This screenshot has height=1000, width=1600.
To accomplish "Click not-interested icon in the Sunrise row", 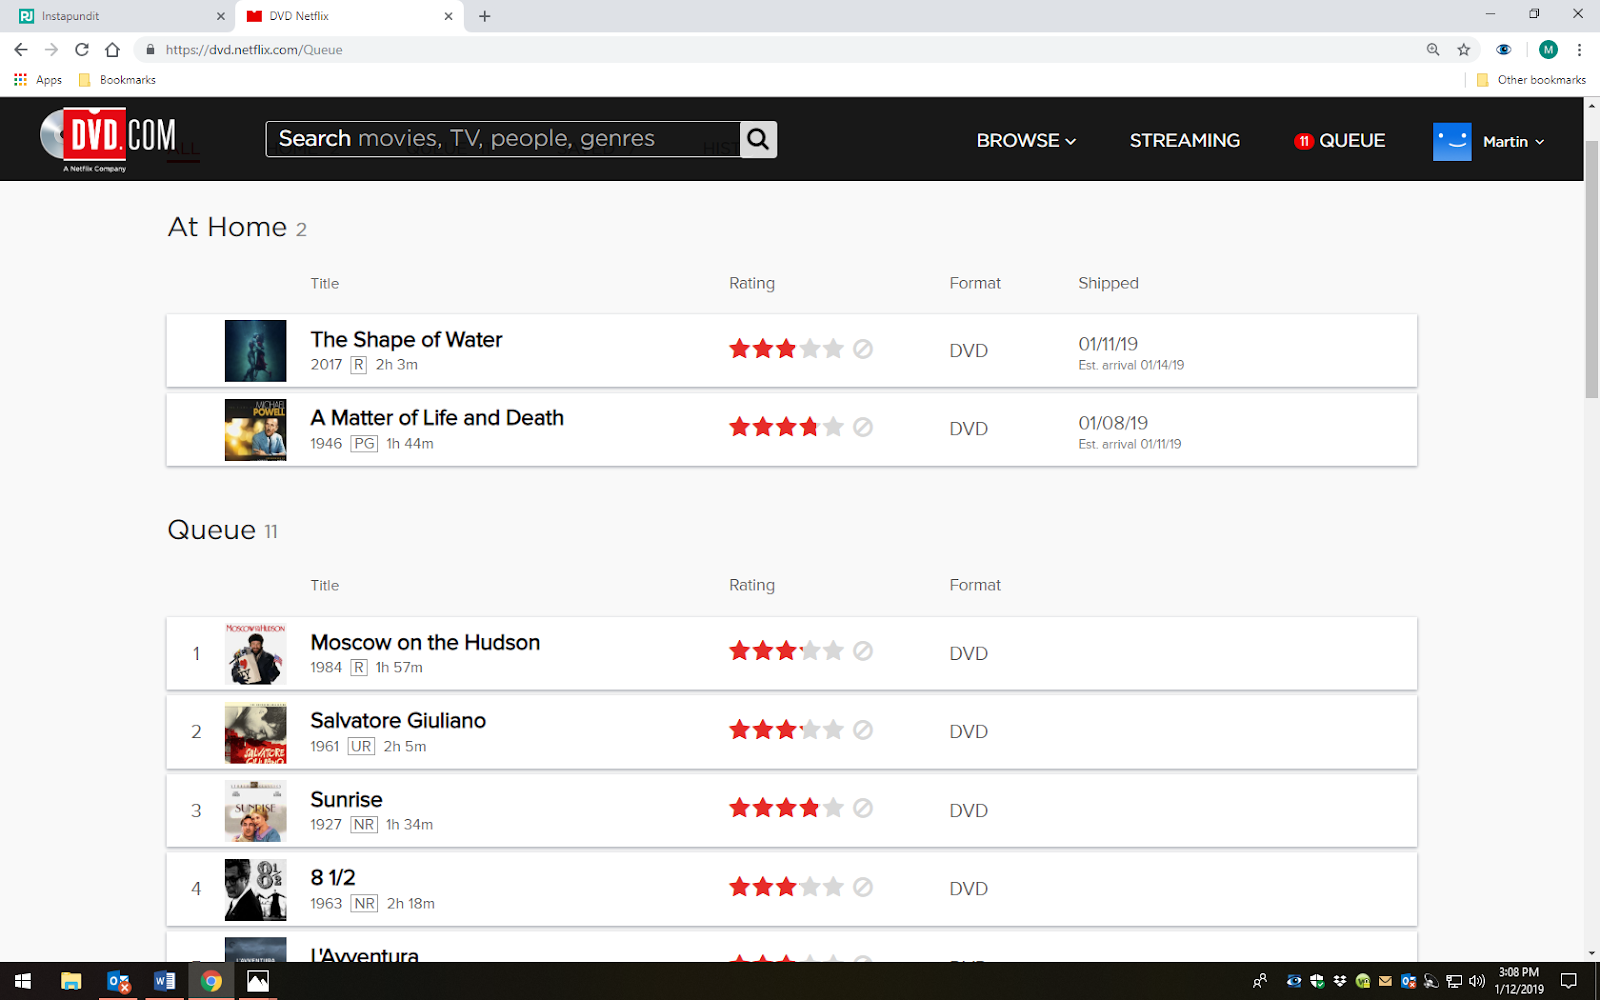I will click(x=863, y=808).
